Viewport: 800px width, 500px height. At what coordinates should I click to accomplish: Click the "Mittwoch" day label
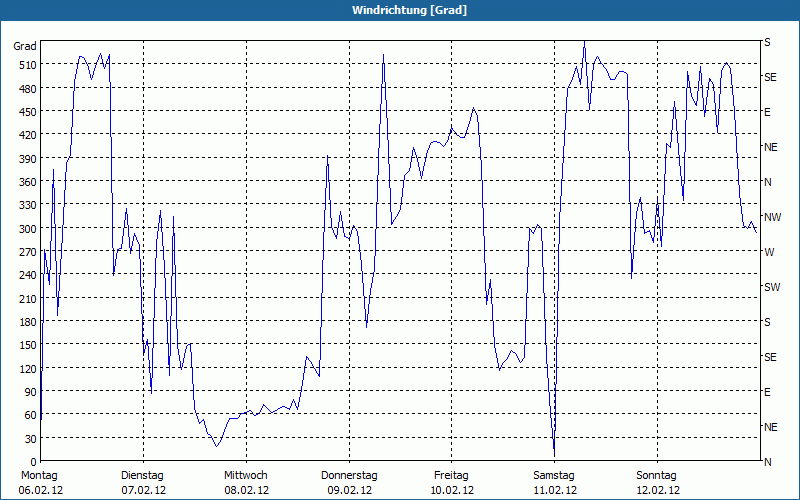pyautogui.click(x=246, y=476)
